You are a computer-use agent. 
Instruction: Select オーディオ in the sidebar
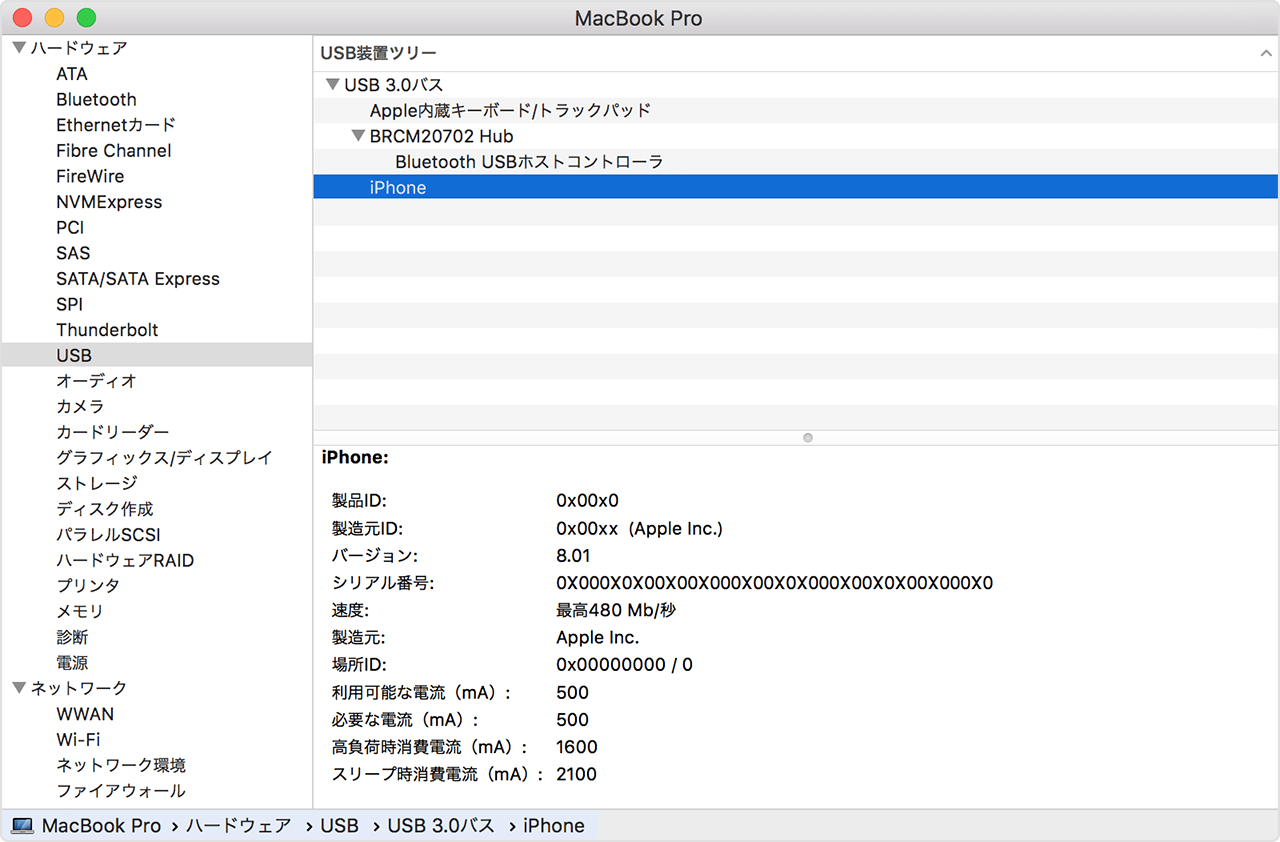[96, 381]
